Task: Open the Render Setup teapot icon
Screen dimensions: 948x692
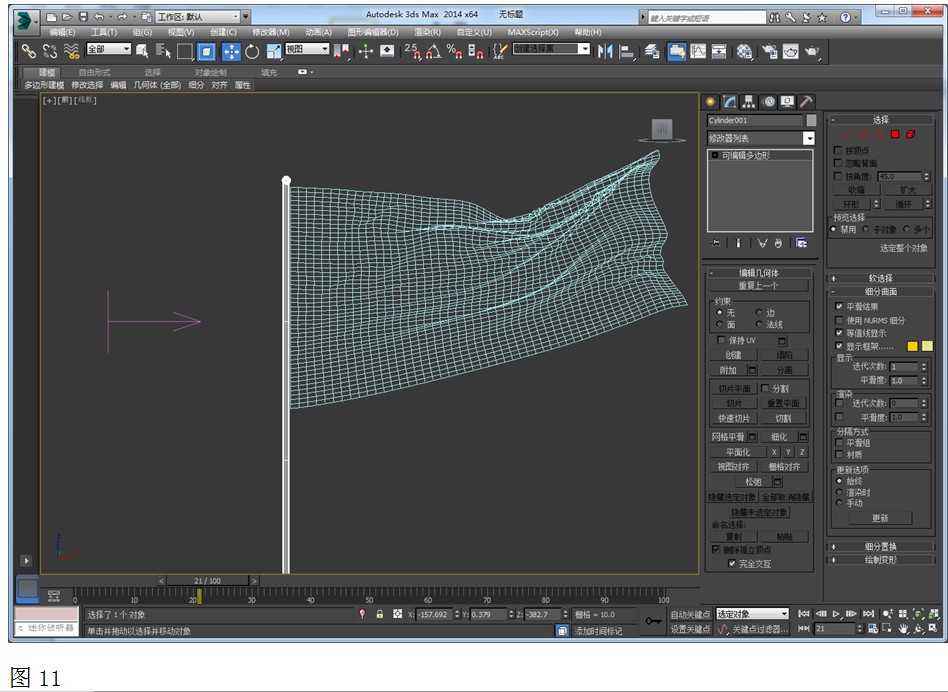Action: point(769,52)
